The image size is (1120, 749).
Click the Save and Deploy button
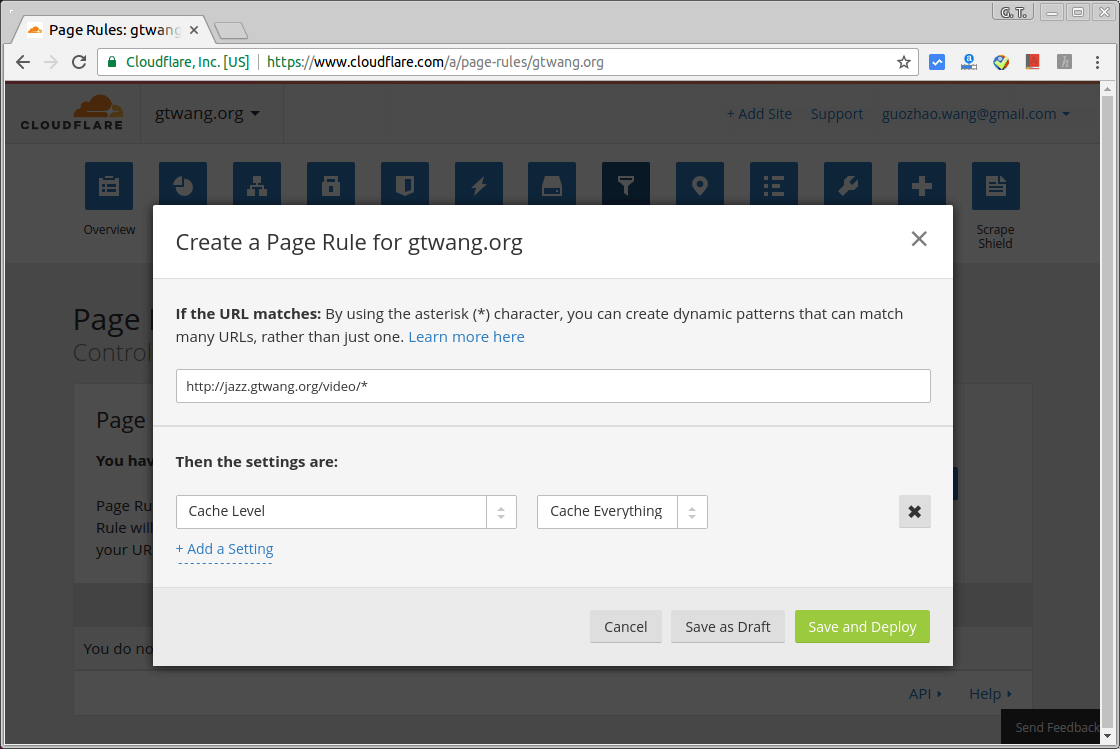tap(862, 626)
